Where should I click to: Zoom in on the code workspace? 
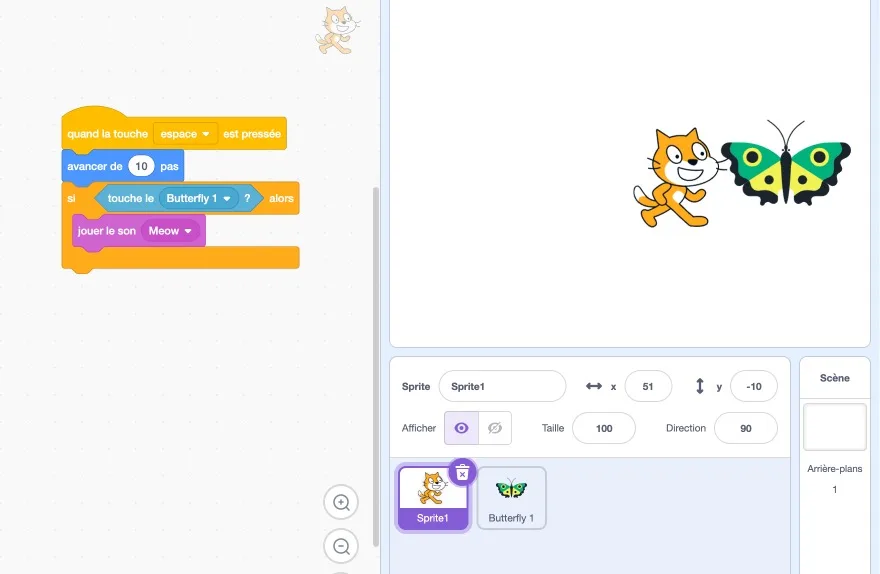coord(341,502)
